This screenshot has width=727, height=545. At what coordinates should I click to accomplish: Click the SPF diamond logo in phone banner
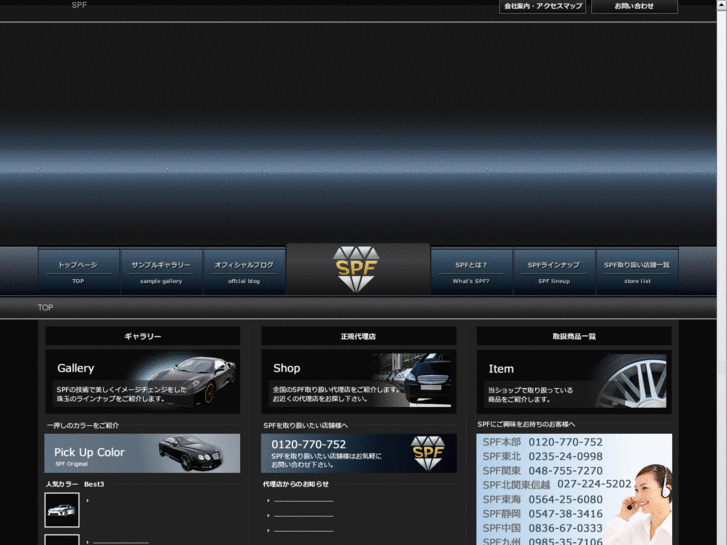(427, 453)
